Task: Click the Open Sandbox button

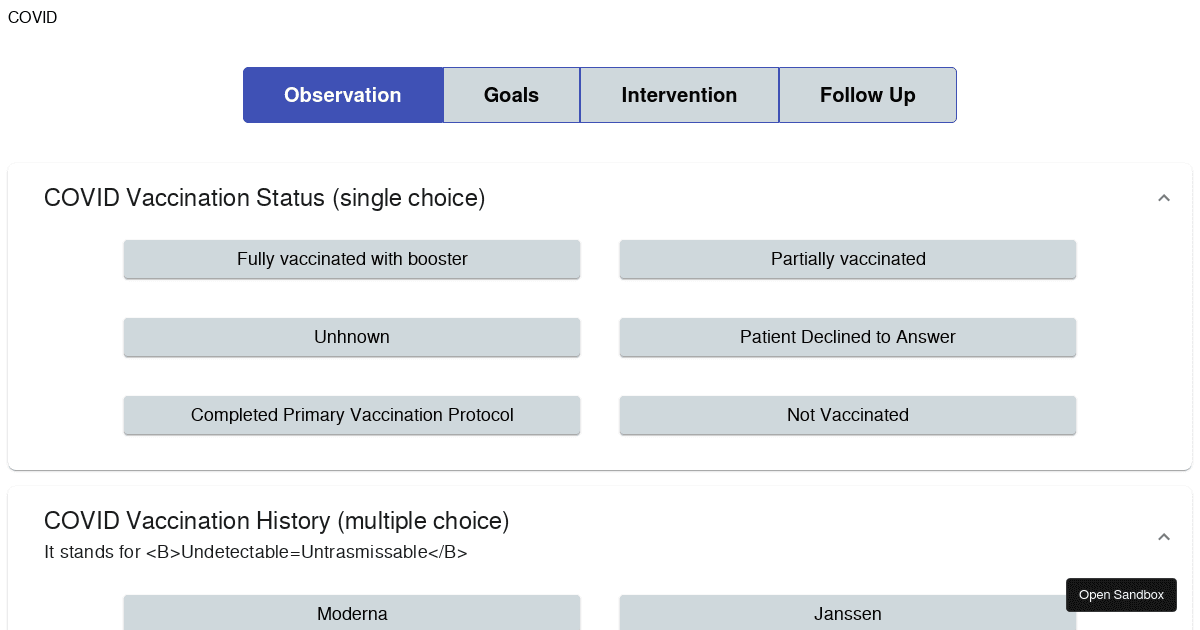Action: pos(1121,595)
